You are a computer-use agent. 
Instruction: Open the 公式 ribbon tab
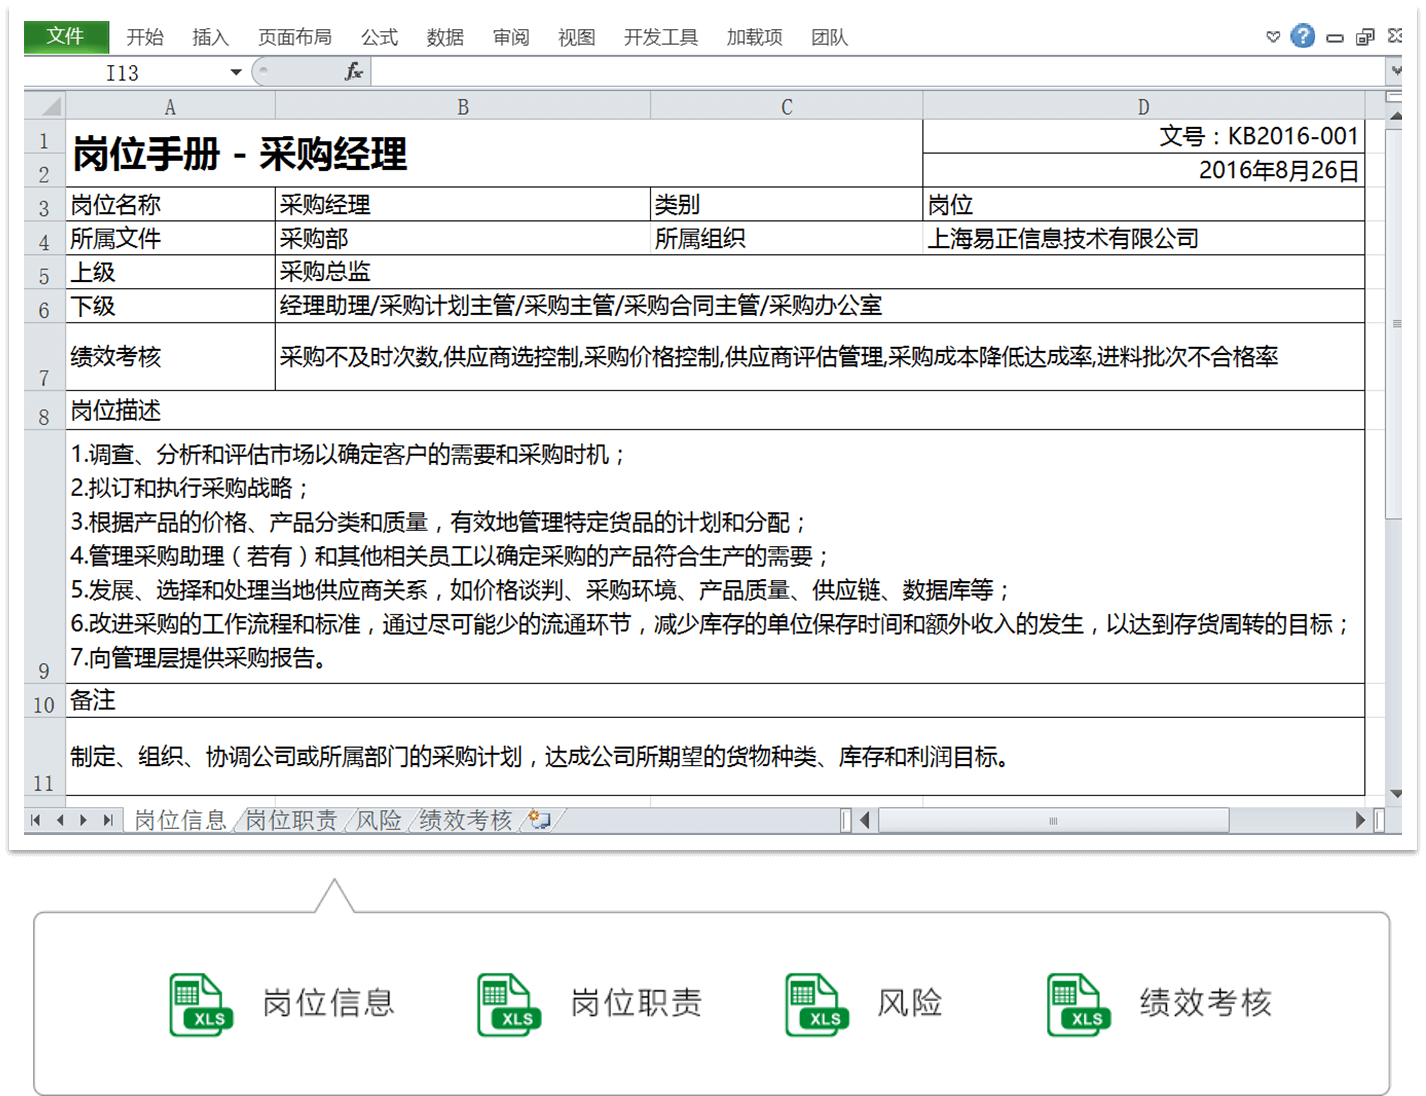[x=379, y=38]
